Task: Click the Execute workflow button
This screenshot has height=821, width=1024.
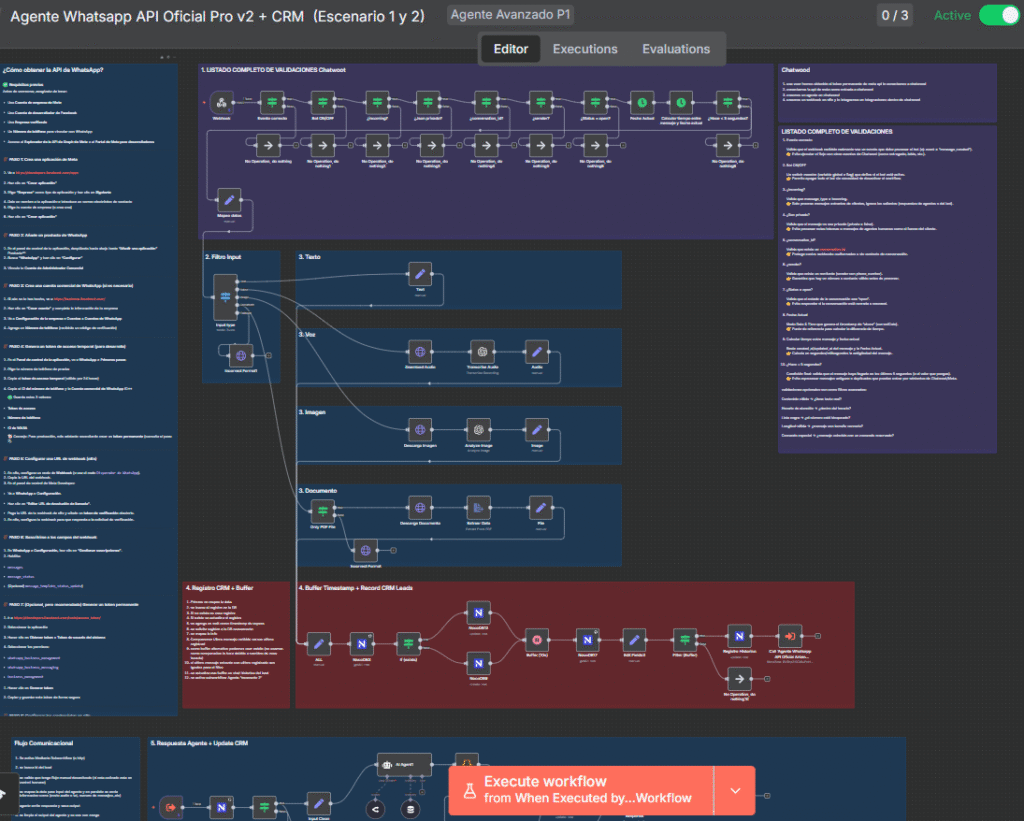Action: point(580,789)
